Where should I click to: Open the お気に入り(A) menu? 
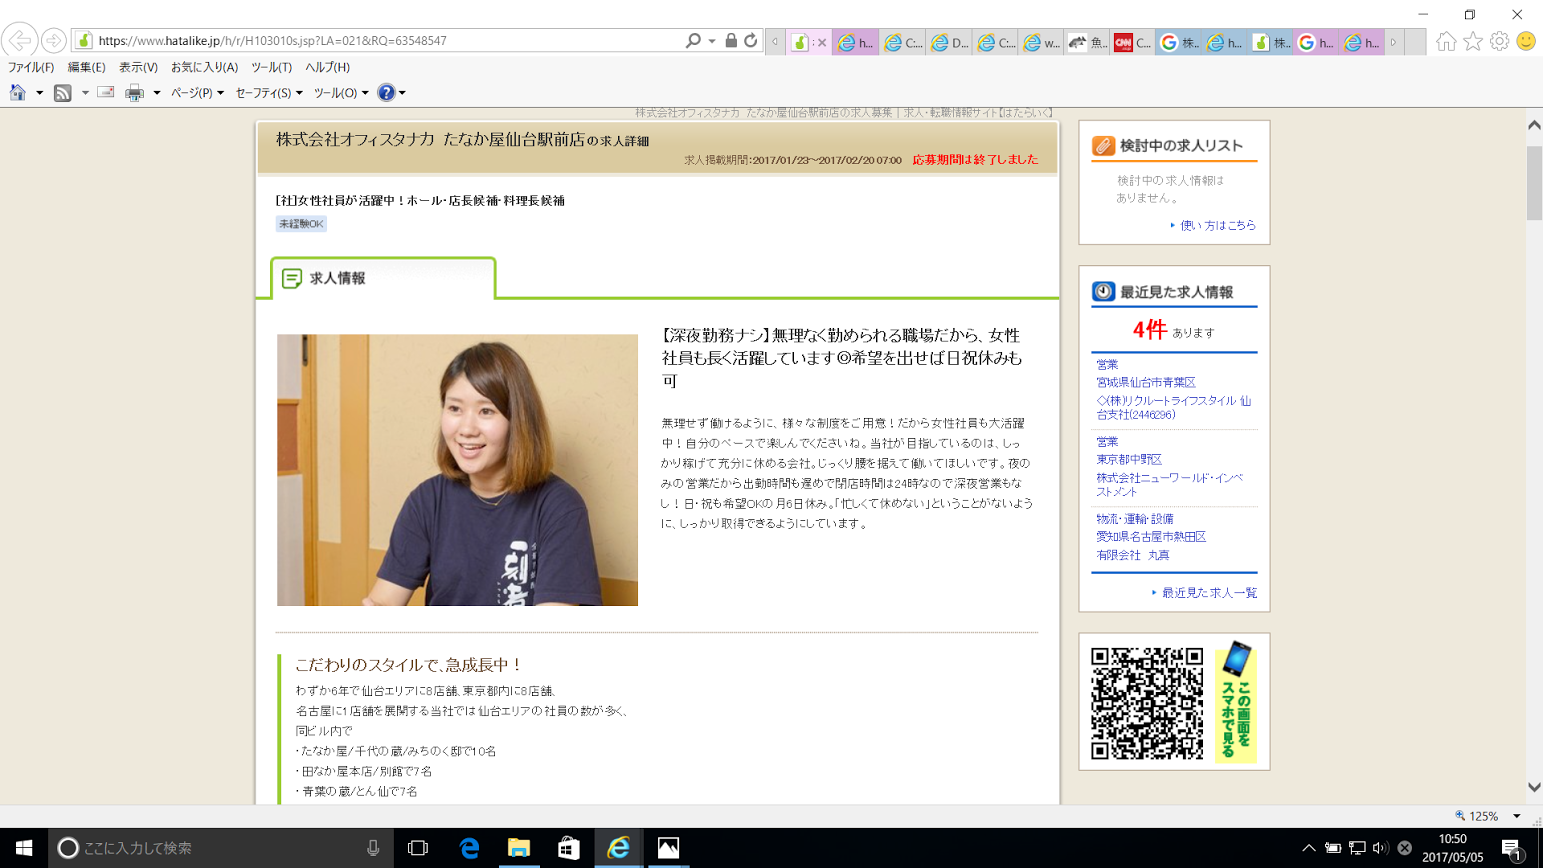coord(204,67)
